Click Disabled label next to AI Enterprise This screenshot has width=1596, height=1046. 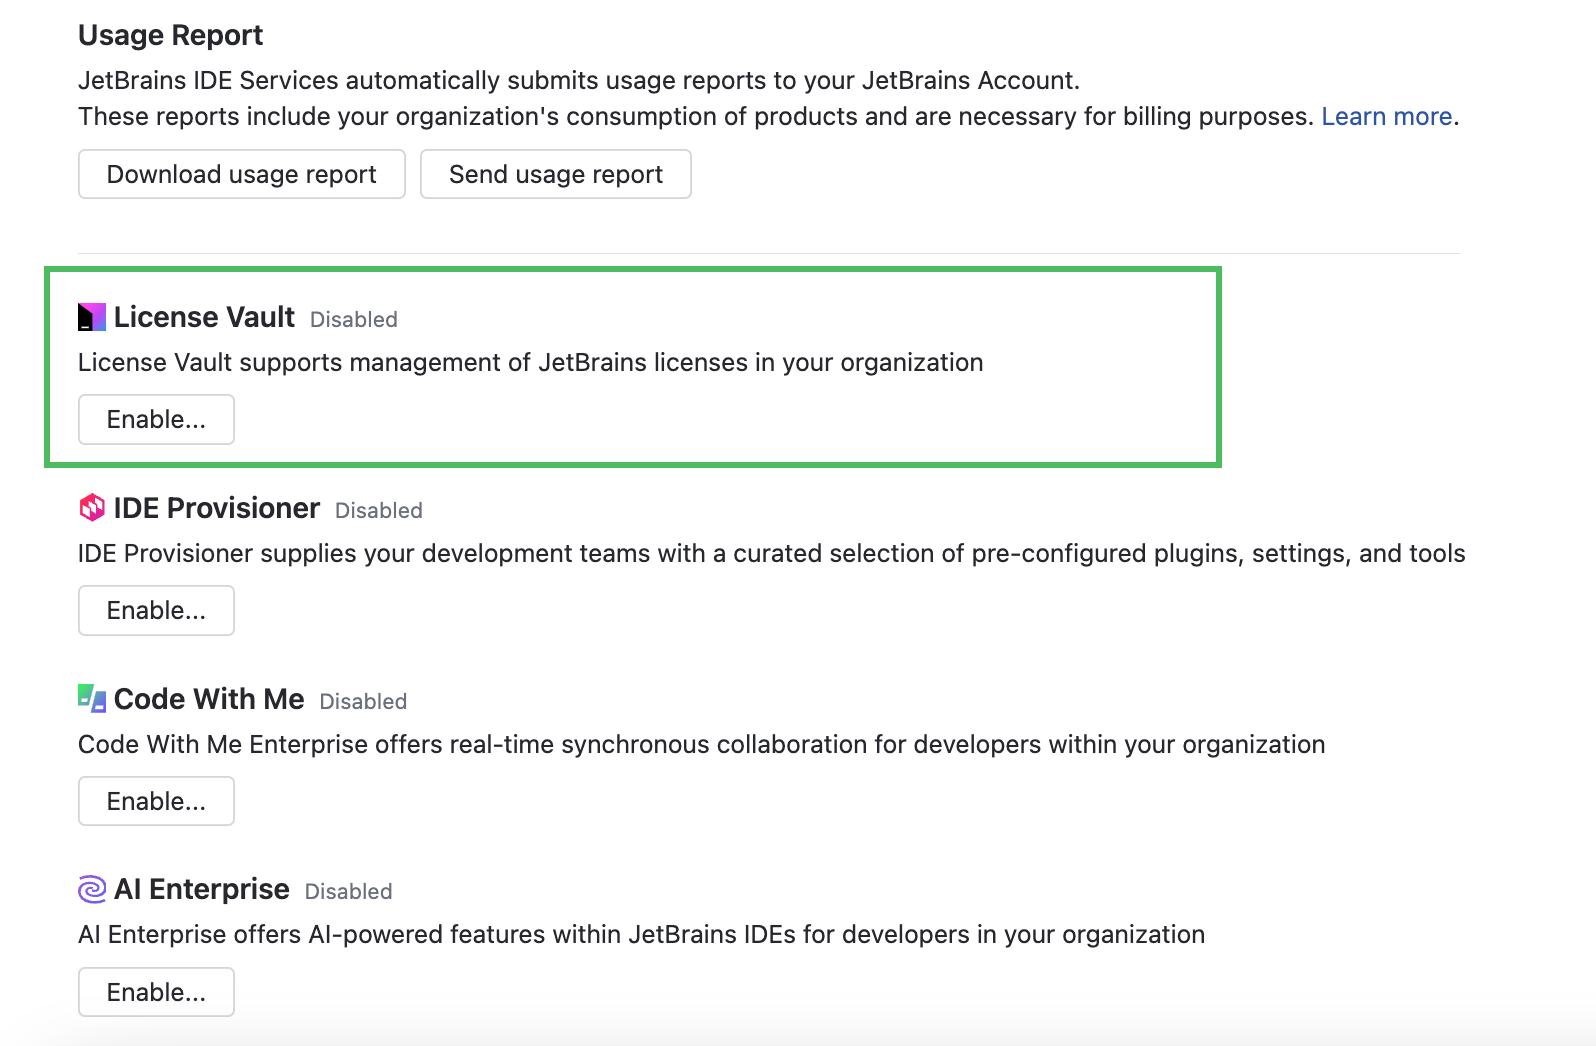click(x=348, y=892)
